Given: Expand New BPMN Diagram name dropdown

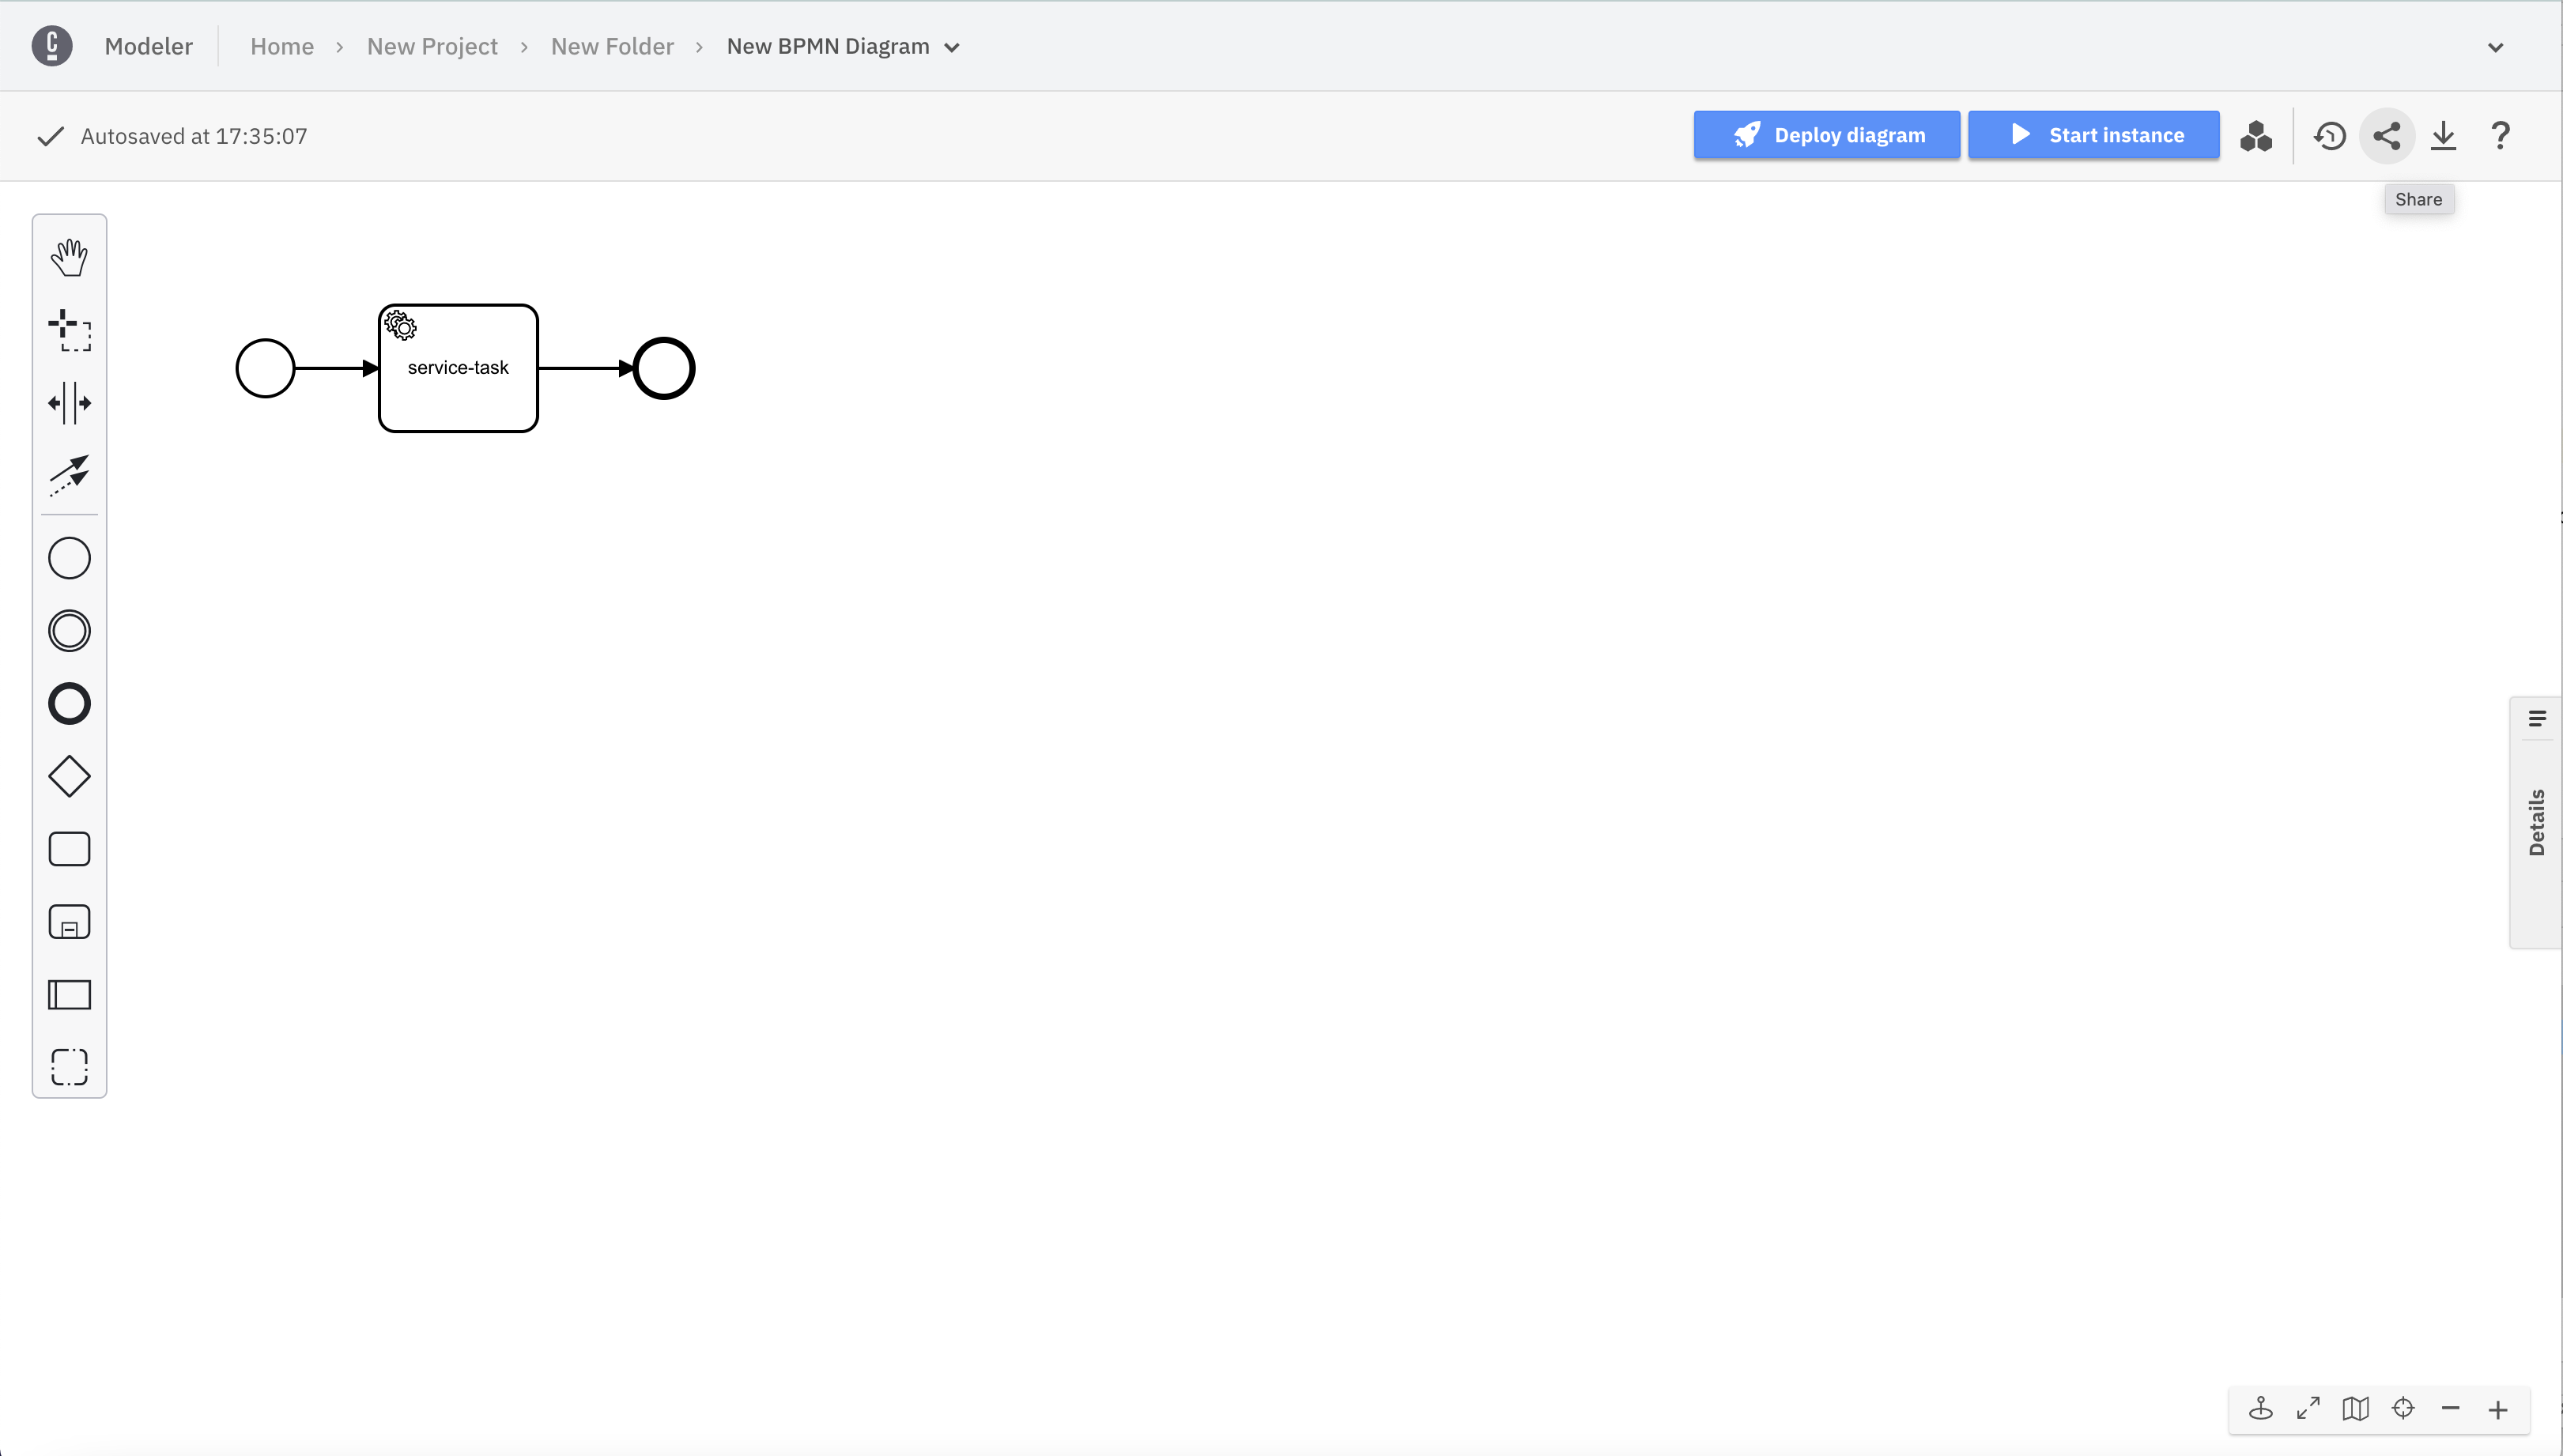Looking at the screenshot, I should tap(952, 47).
